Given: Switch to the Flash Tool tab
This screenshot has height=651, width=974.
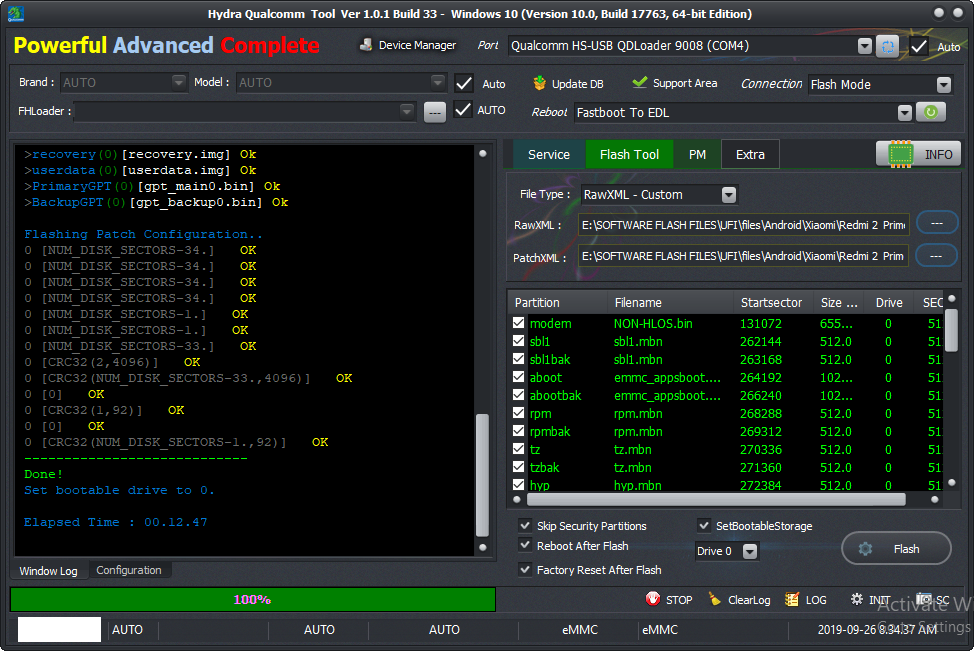Looking at the screenshot, I should (x=629, y=155).
